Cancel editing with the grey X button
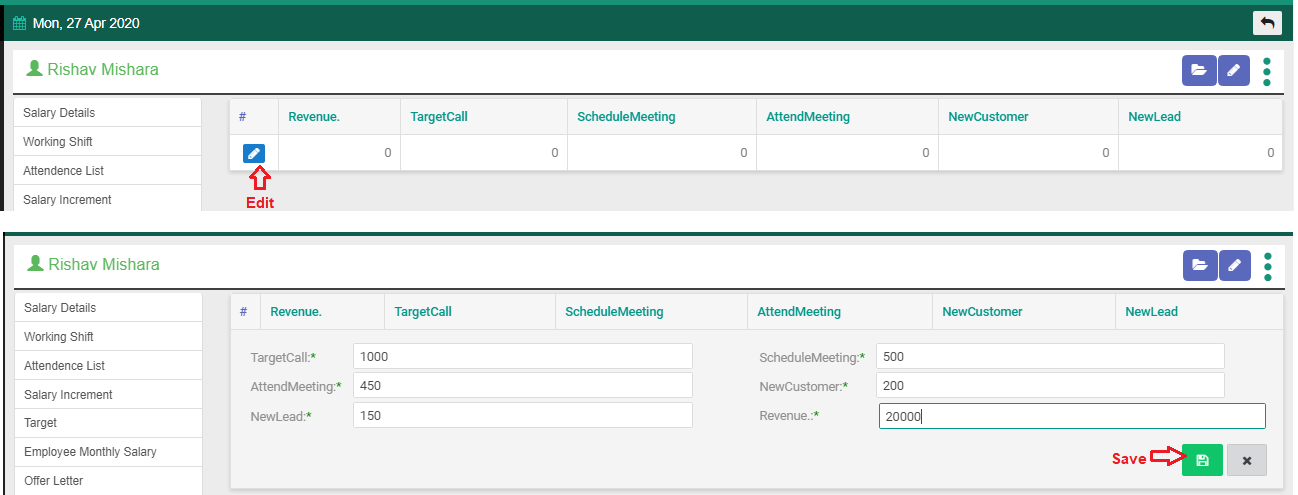 click(x=1246, y=460)
